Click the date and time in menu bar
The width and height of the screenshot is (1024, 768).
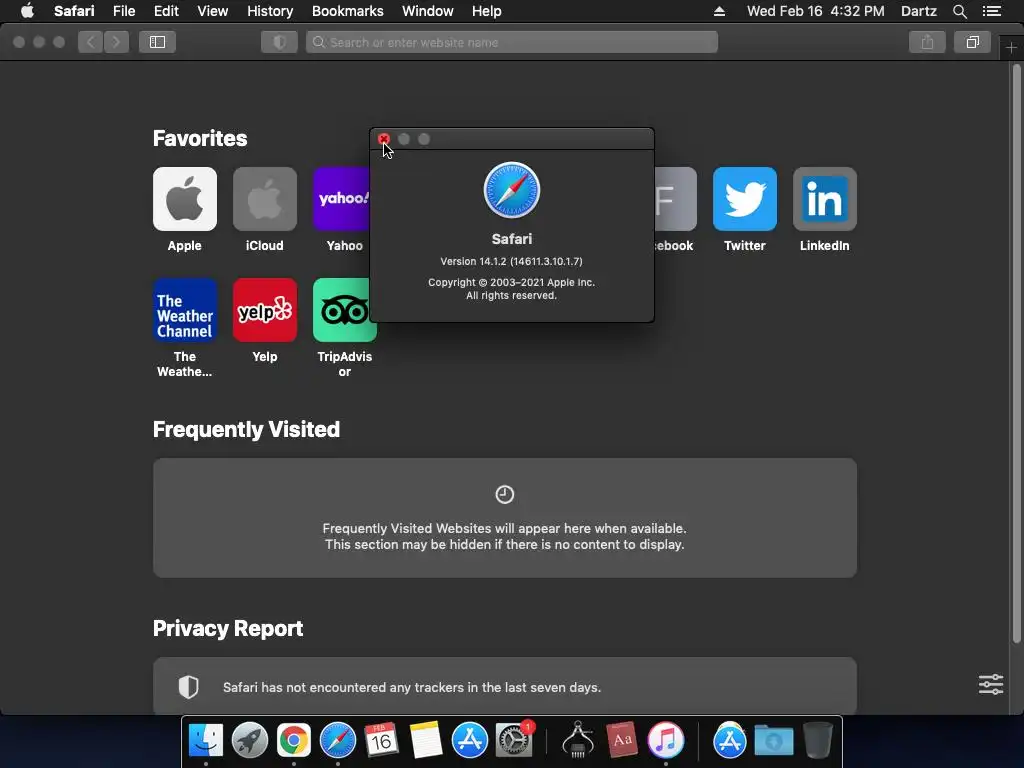[816, 11]
